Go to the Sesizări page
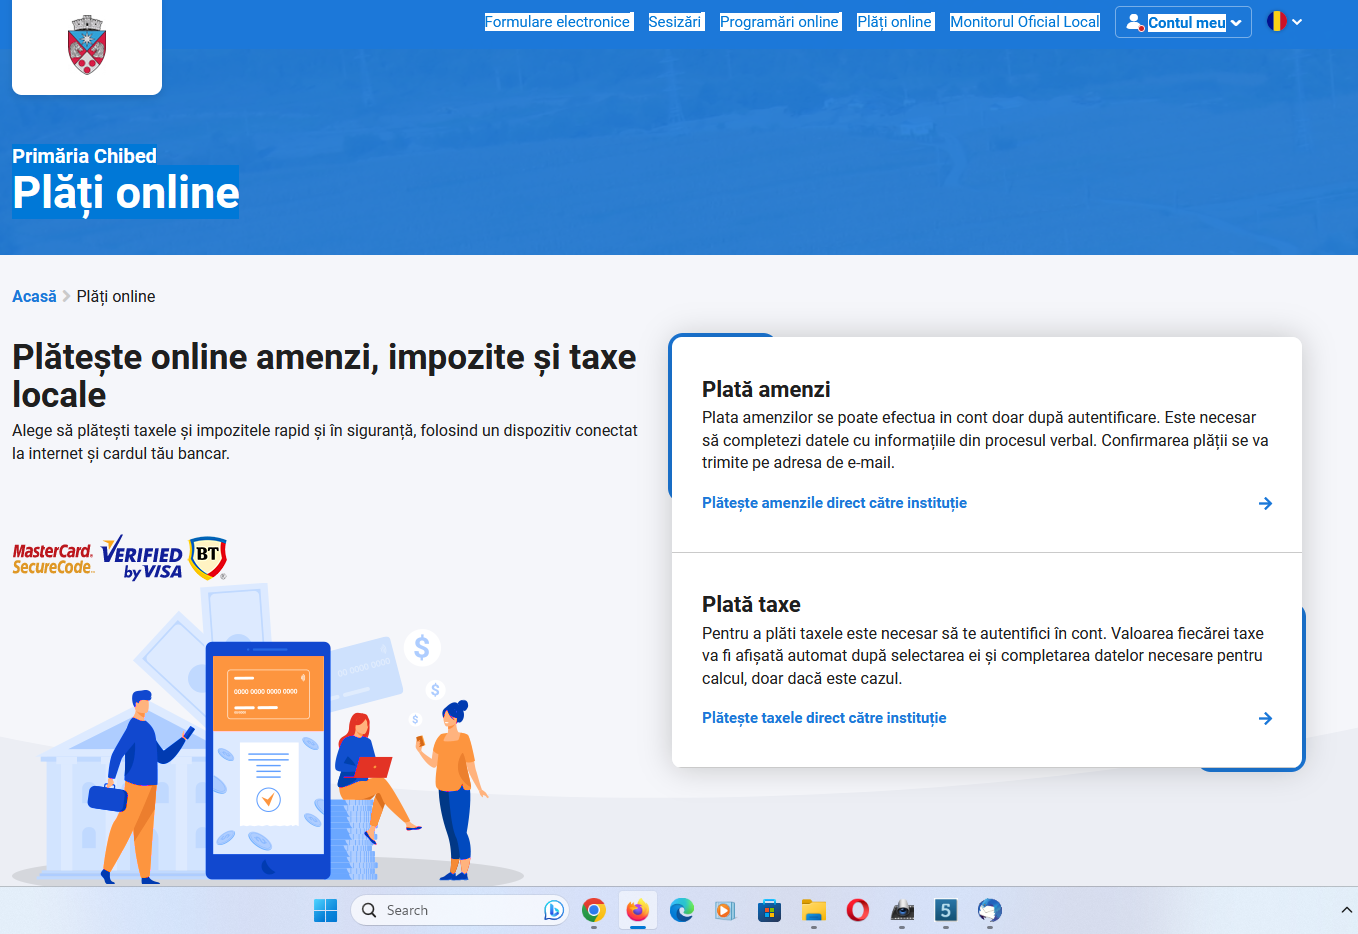 coord(675,22)
